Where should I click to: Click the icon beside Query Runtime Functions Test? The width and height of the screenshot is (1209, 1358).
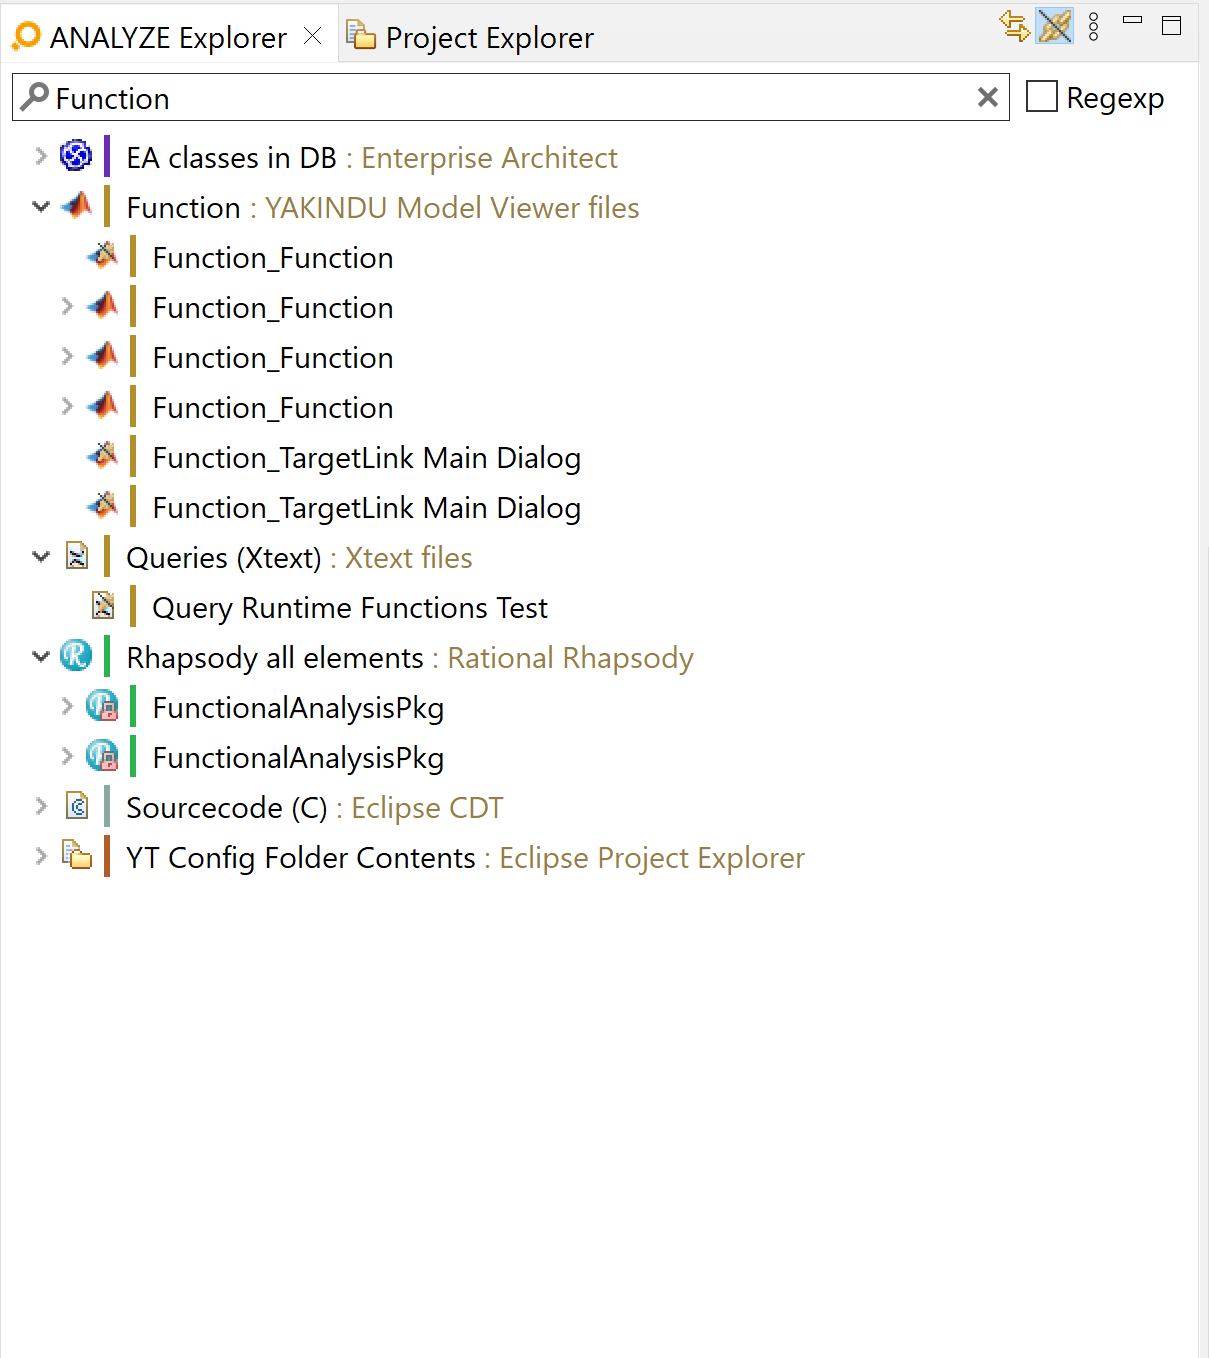tap(103, 606)
